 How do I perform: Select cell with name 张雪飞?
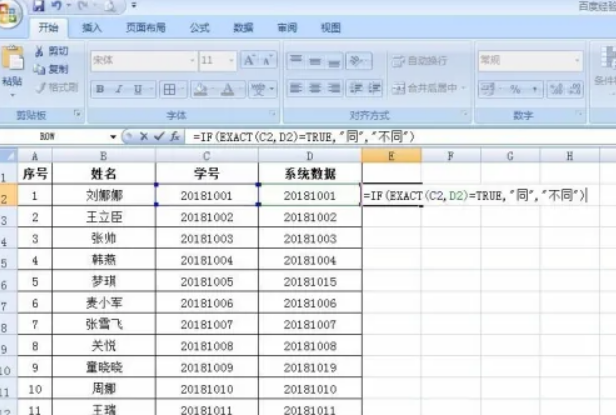(104, 324)
